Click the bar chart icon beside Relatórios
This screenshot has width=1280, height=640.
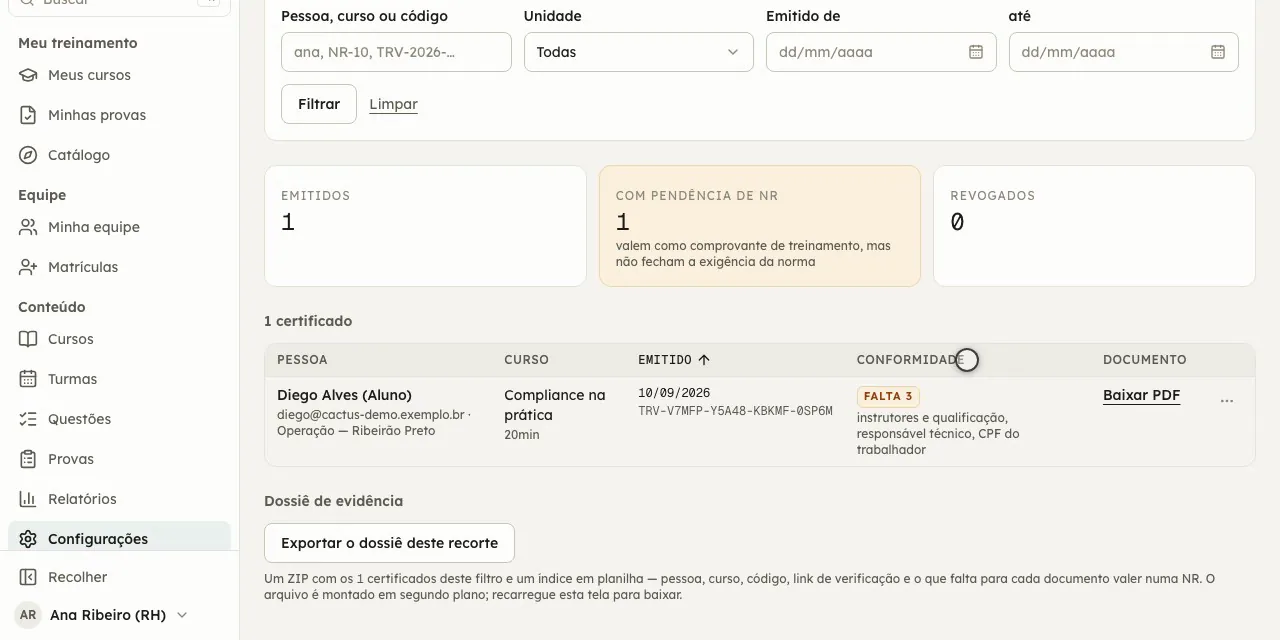click(28, 499)
